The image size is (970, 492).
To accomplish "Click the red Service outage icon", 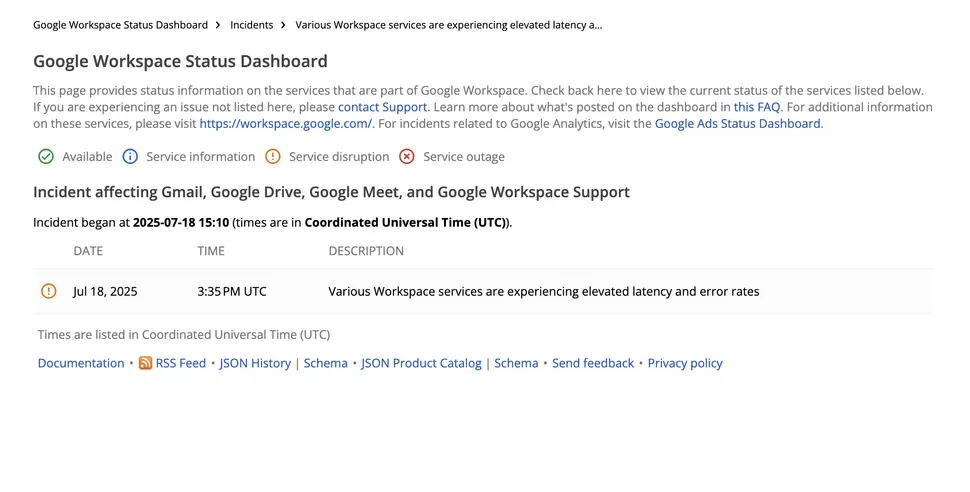I will (x=406, y=157).
